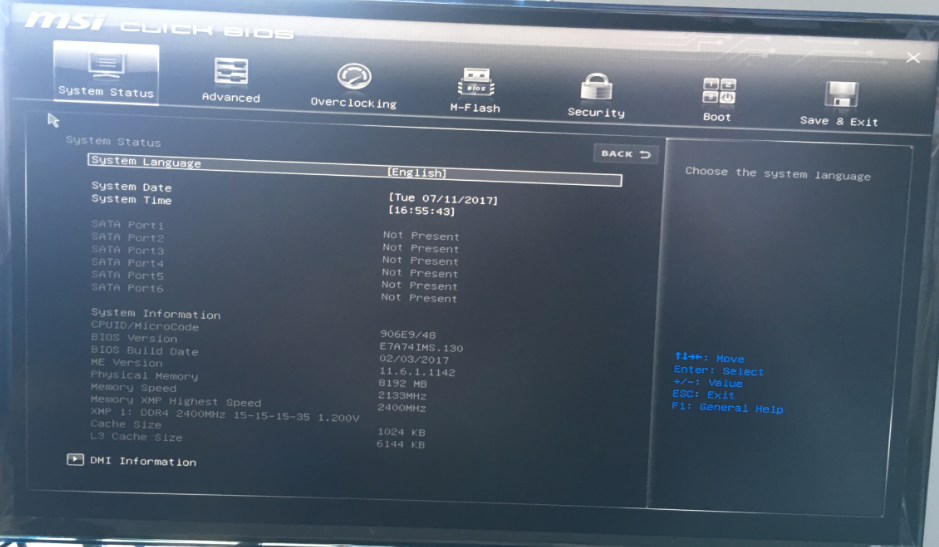Click the System Information heading
Image resolution: width=939 pixels, height=547 pixels.
pyautogui.click(x=156, y=313)
